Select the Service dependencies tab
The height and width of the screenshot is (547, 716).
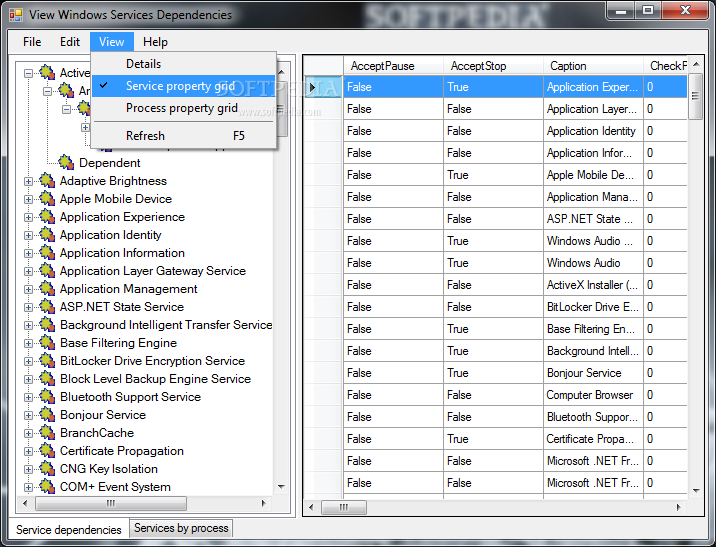69,529
